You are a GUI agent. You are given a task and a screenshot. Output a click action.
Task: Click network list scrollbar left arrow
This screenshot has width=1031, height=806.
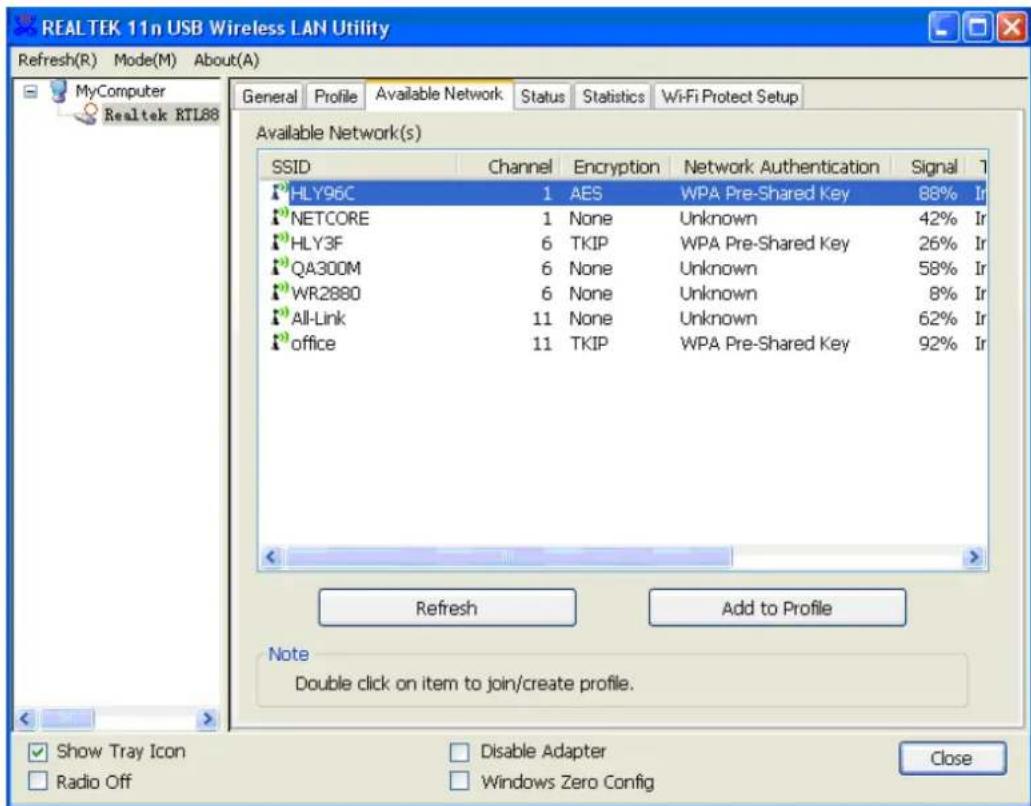270,557
